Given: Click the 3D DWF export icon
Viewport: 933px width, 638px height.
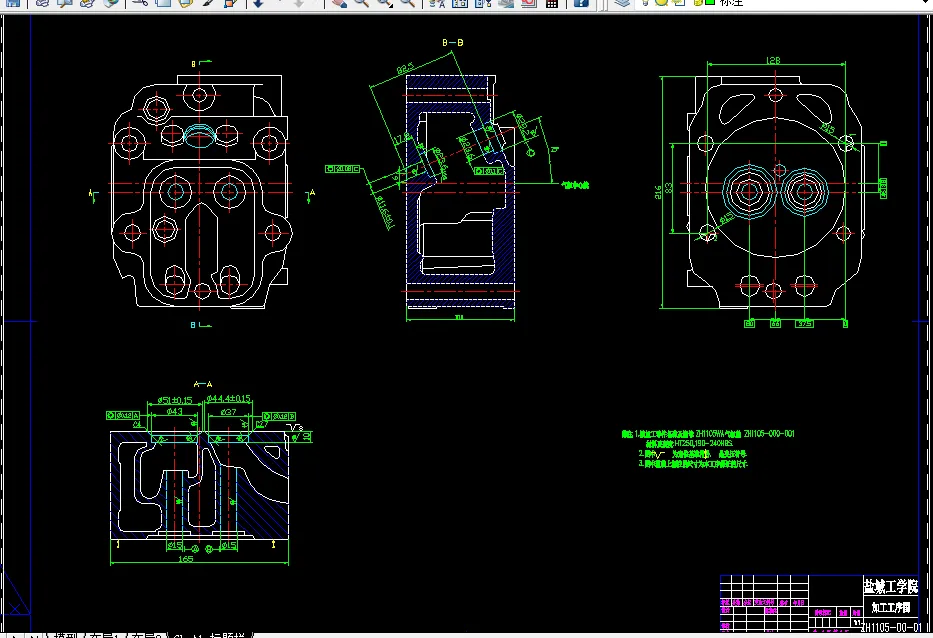Looking at the screenshot, I should pyautogui.click(x=110, y=3).
